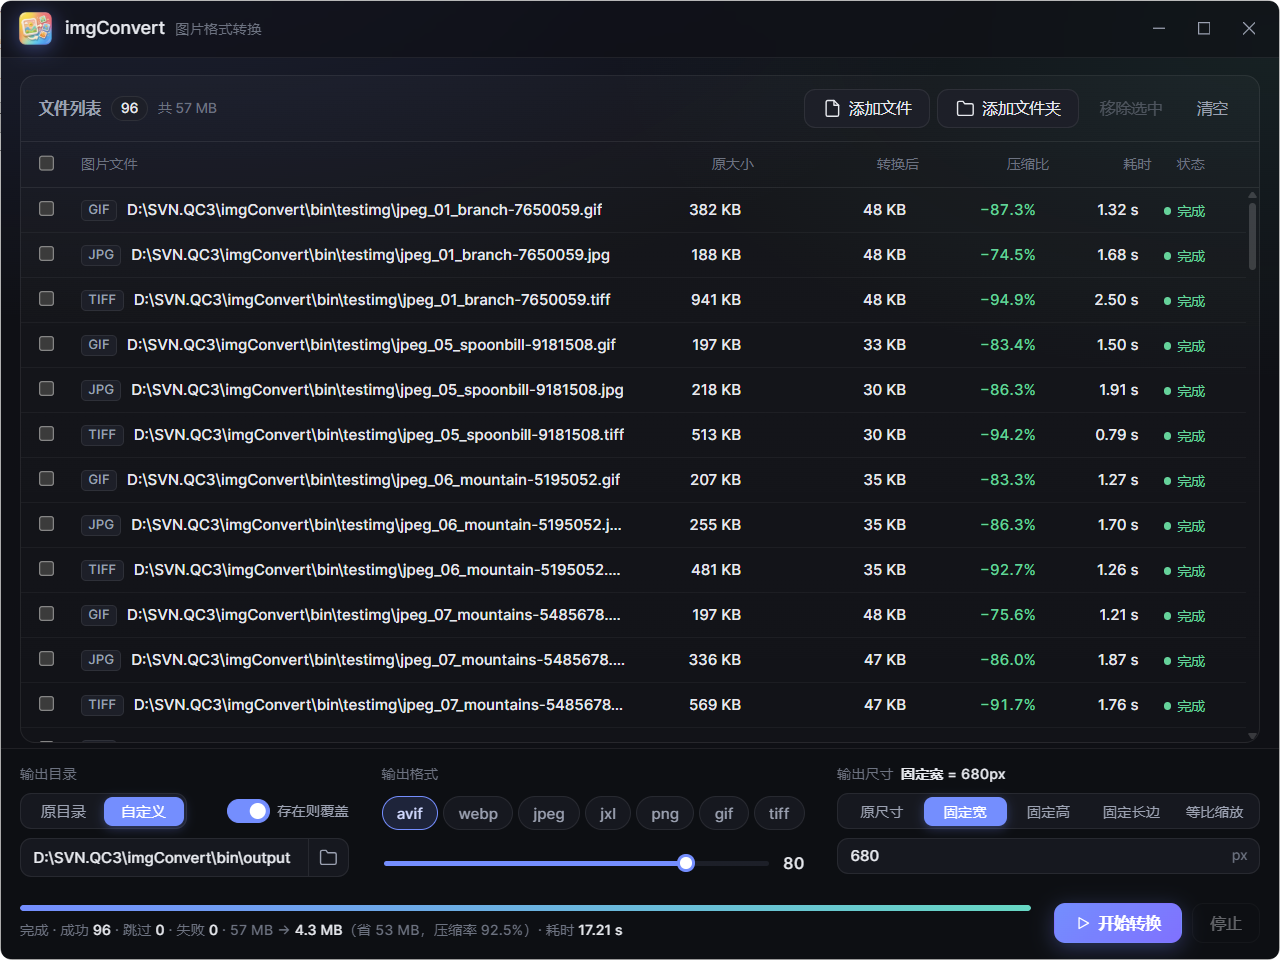
Task: Click the 压缩比 column header
Action: click(1027, 164)
